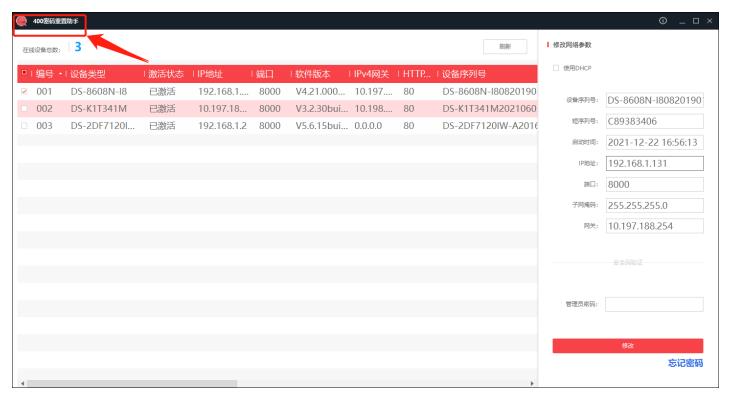The image size is (734, 396).
Task: Click software version V5.6.15bui...
Action: pos(322,125)
